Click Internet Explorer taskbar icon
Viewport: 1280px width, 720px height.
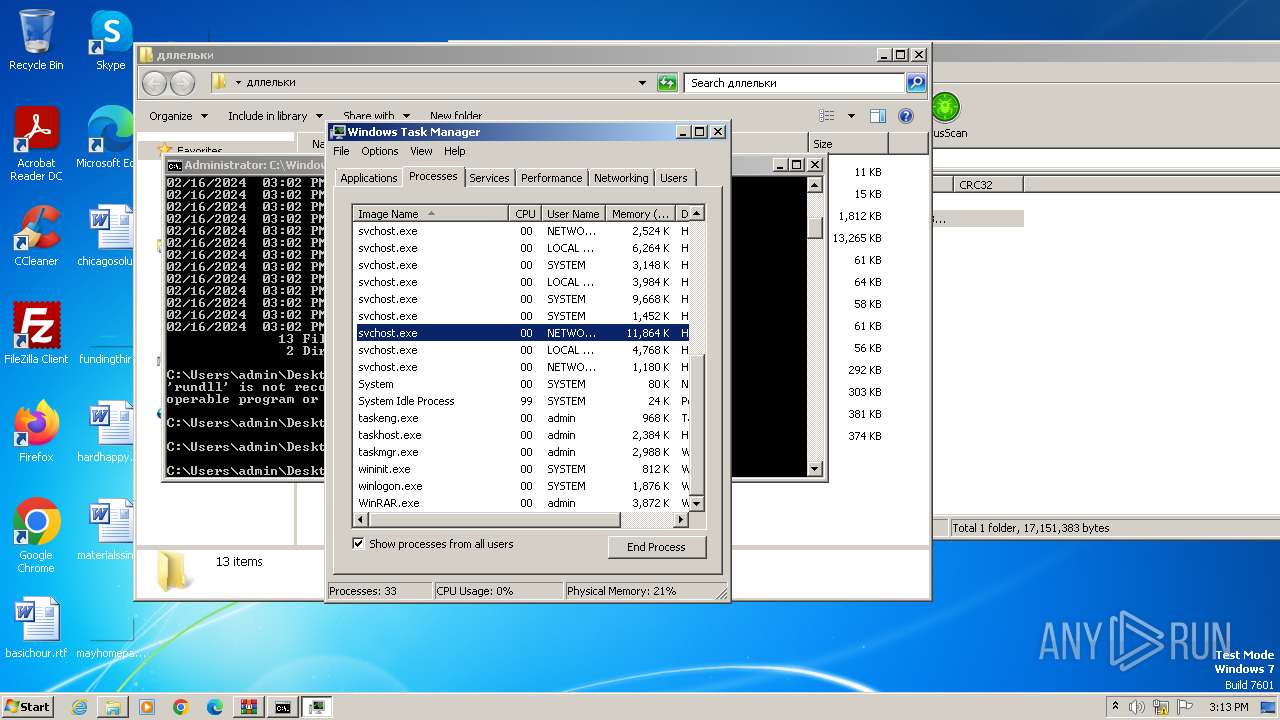(79, 707)
